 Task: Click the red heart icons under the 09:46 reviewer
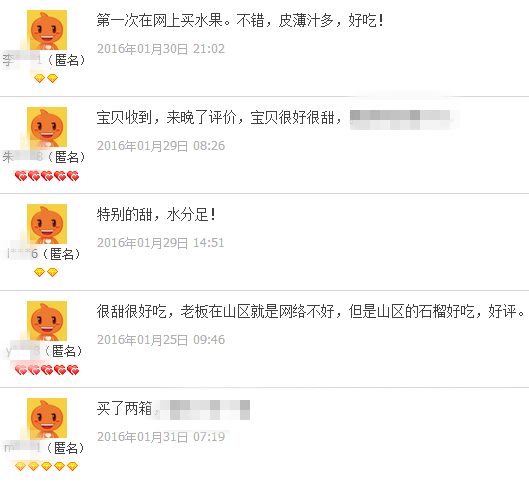coord(47,370)
